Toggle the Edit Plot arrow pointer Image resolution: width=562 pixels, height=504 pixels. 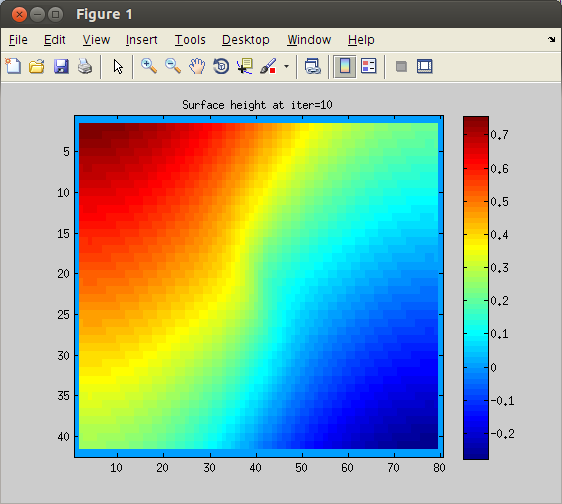118,67
